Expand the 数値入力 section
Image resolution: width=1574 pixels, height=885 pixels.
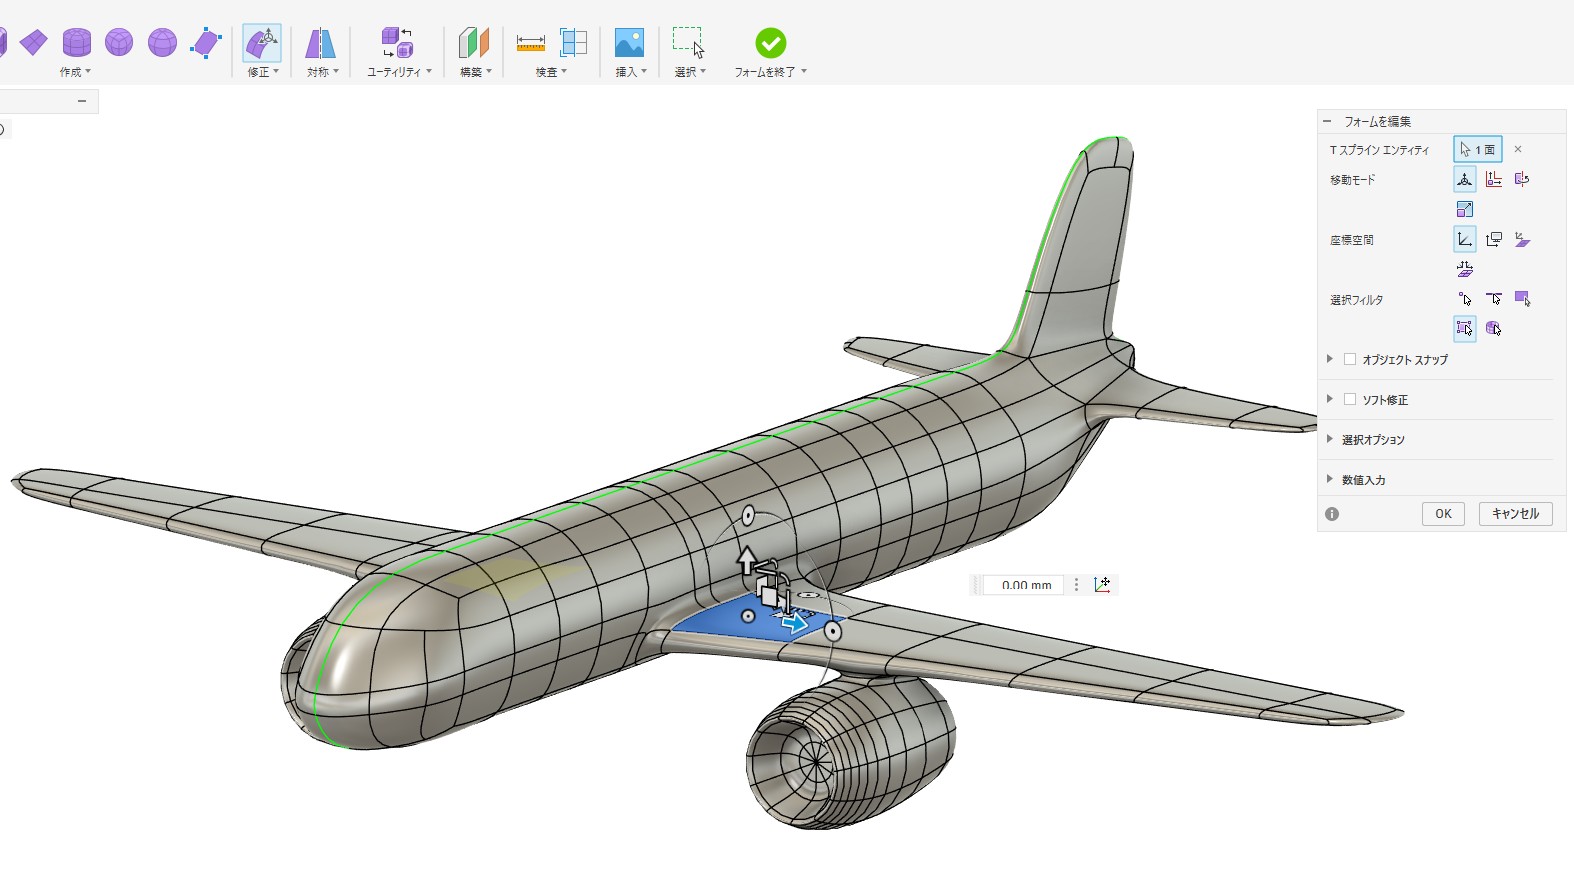tap(1330, 479)
